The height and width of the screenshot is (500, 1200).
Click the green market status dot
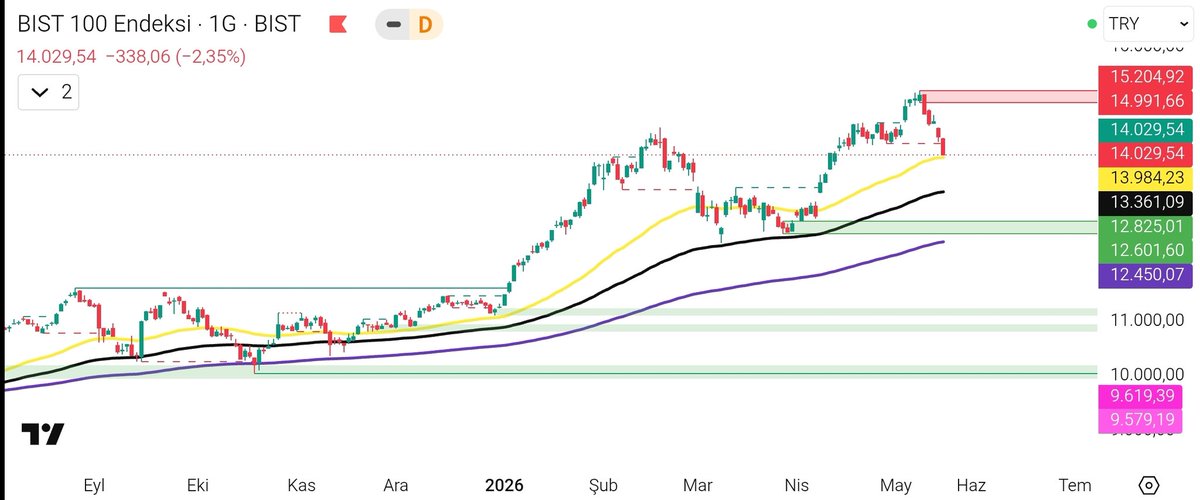pyautogui.click(x=1091, y=24)
